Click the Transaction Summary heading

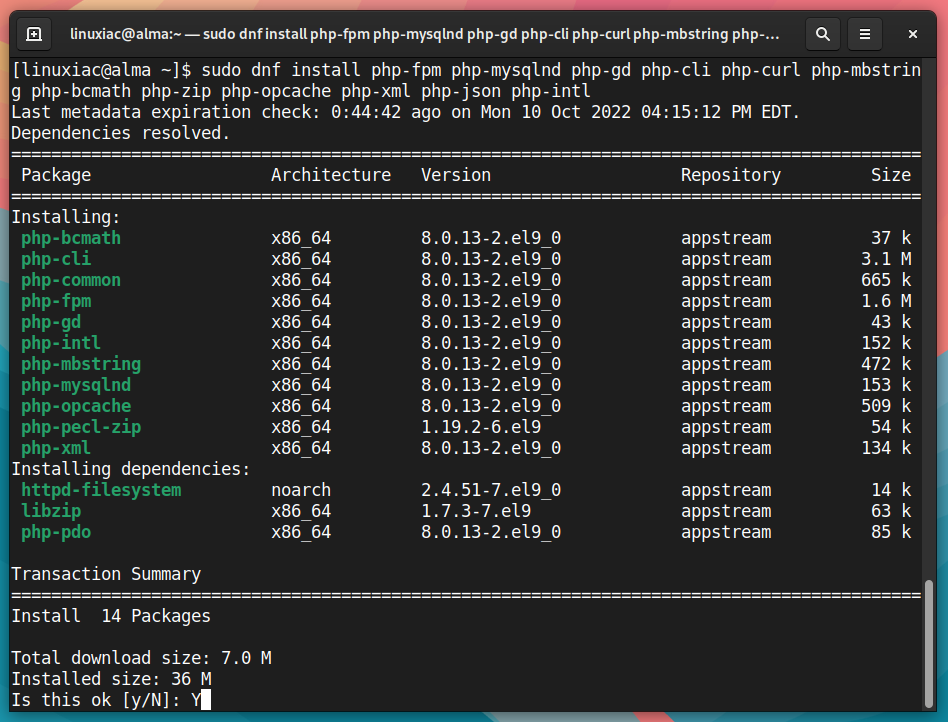point(106,574)
